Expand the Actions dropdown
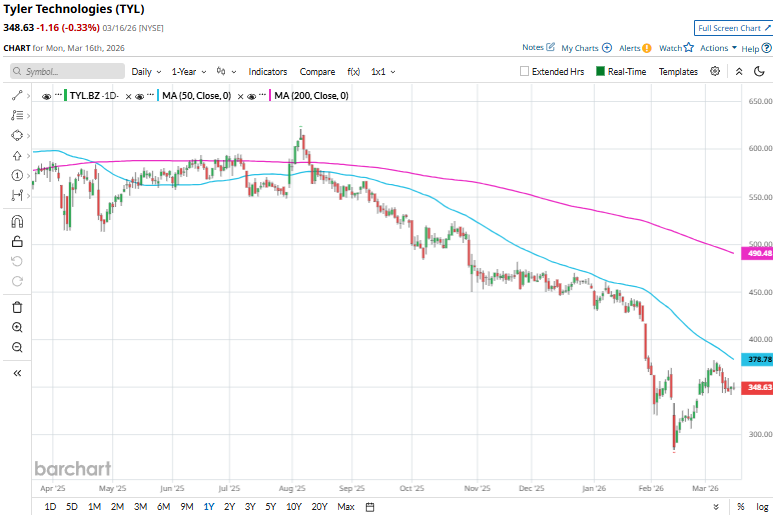Viewport: 773px width, 515px height. coord(718,48)
